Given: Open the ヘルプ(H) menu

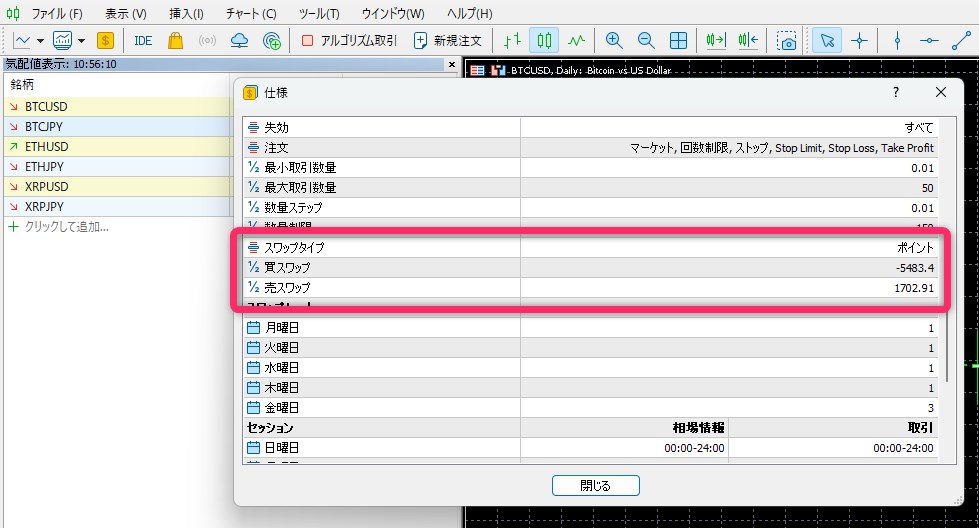Looking at the screenshot, I should point(470,13).
